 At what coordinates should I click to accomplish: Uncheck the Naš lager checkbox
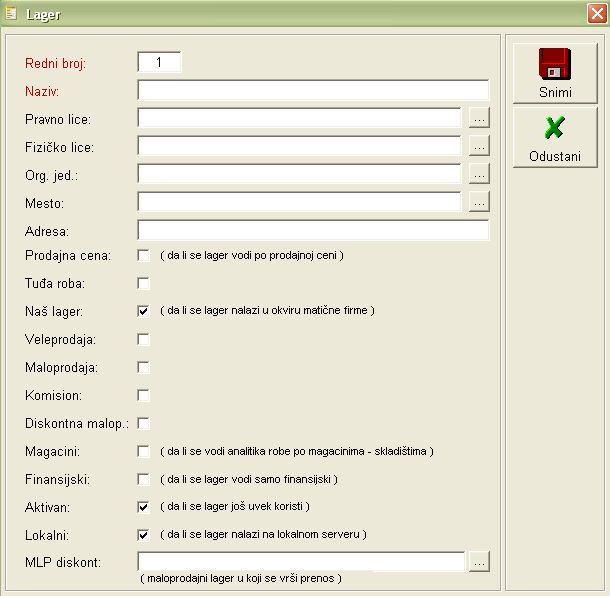click(x=143, y=311)
